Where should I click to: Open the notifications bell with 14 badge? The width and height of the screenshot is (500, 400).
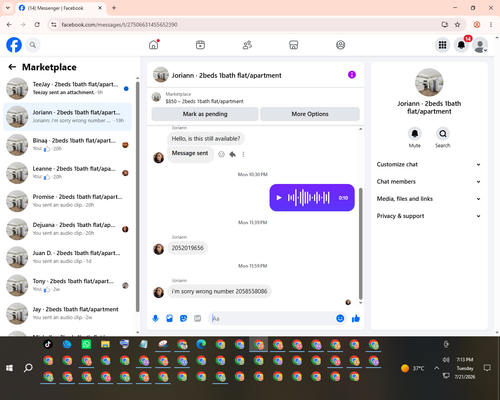pyautogui.click(x=461, y=45)
